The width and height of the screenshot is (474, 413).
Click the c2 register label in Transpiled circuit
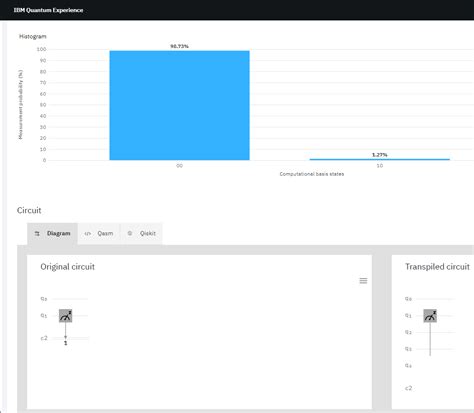(x=408, y=388)
